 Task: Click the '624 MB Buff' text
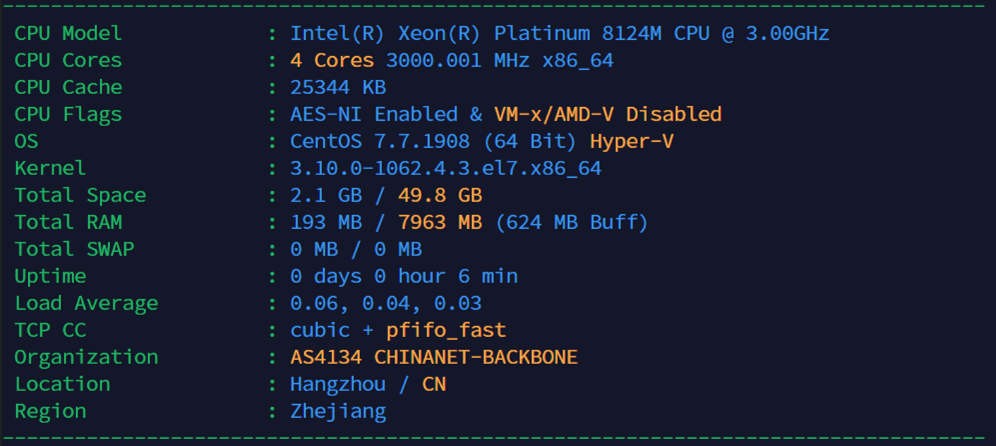tap(572, 222)
